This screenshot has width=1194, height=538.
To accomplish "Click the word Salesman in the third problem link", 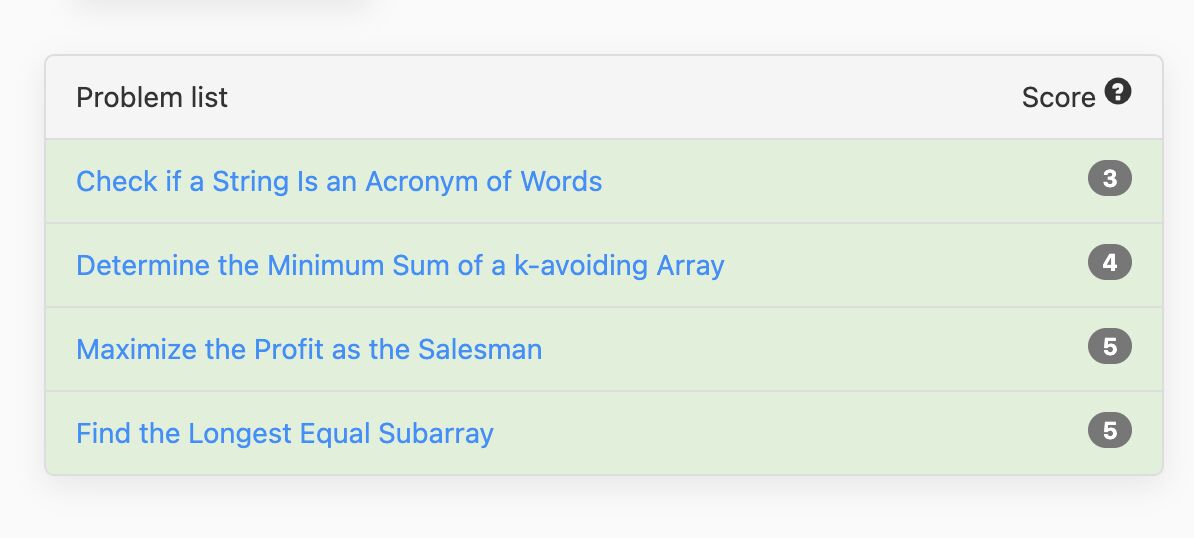I will 480,349.
